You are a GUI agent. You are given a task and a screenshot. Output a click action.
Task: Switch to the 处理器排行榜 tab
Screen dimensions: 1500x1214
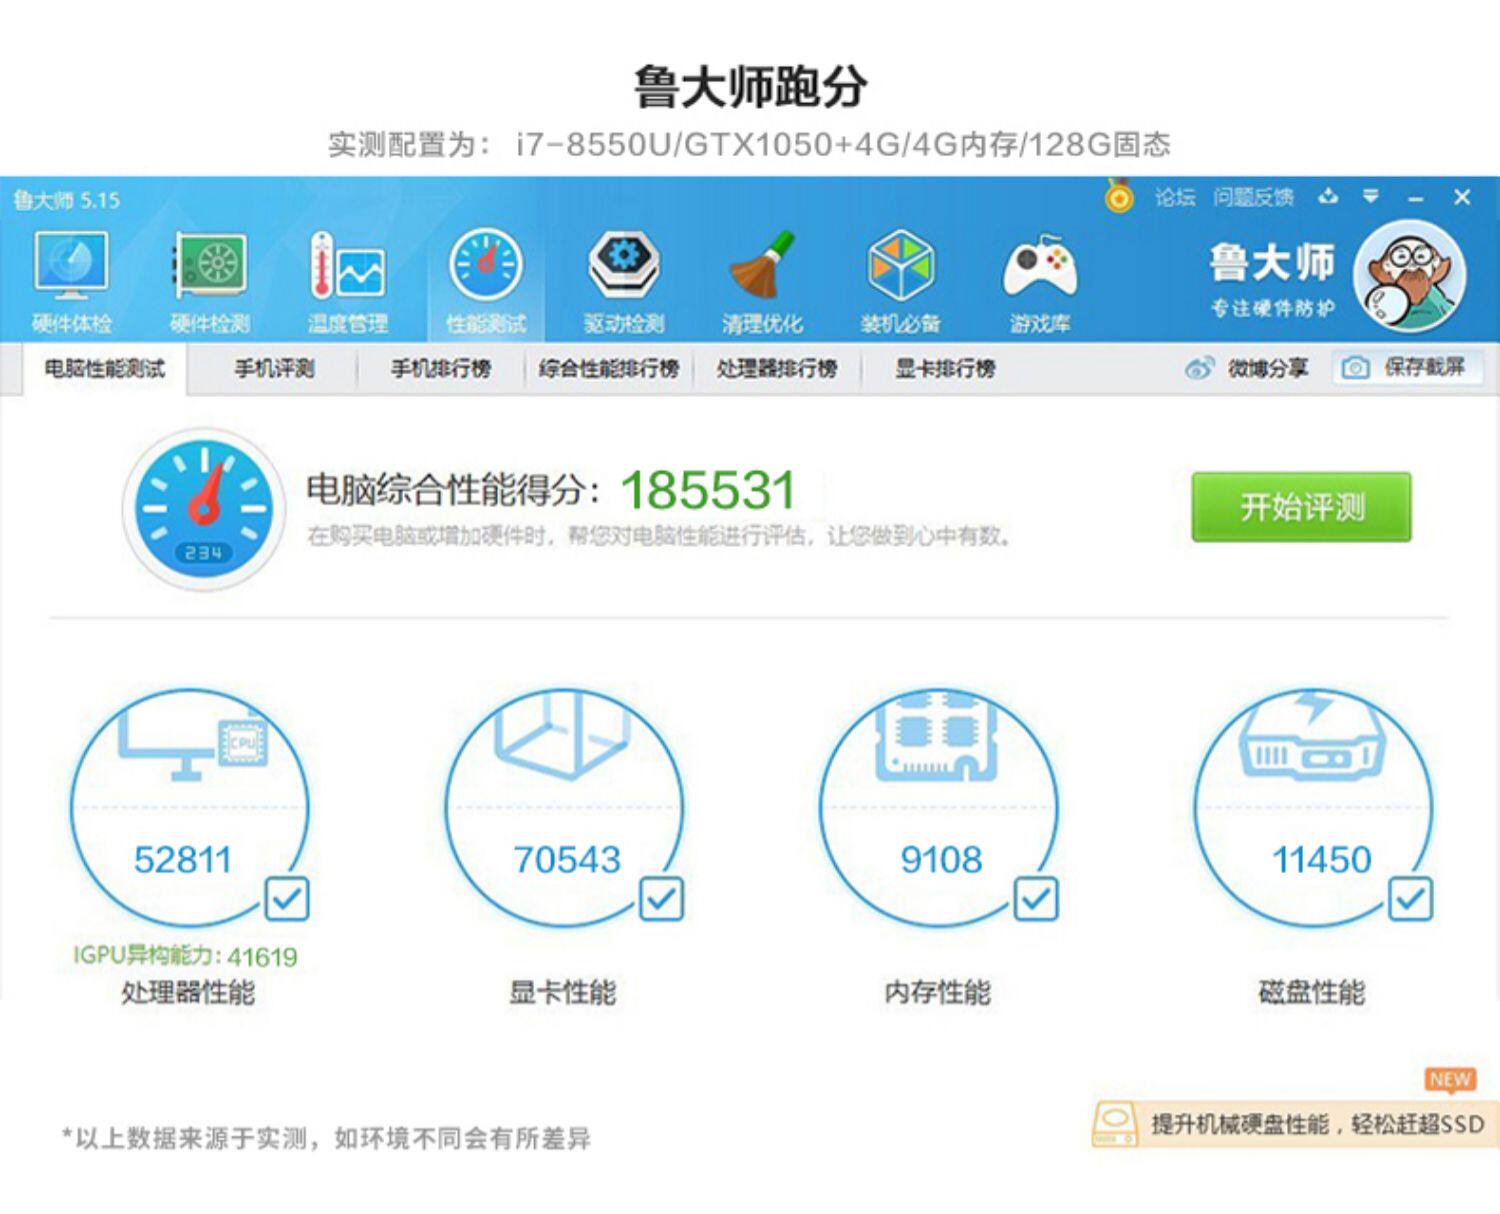pyautogui.click(x=776, y=369)
